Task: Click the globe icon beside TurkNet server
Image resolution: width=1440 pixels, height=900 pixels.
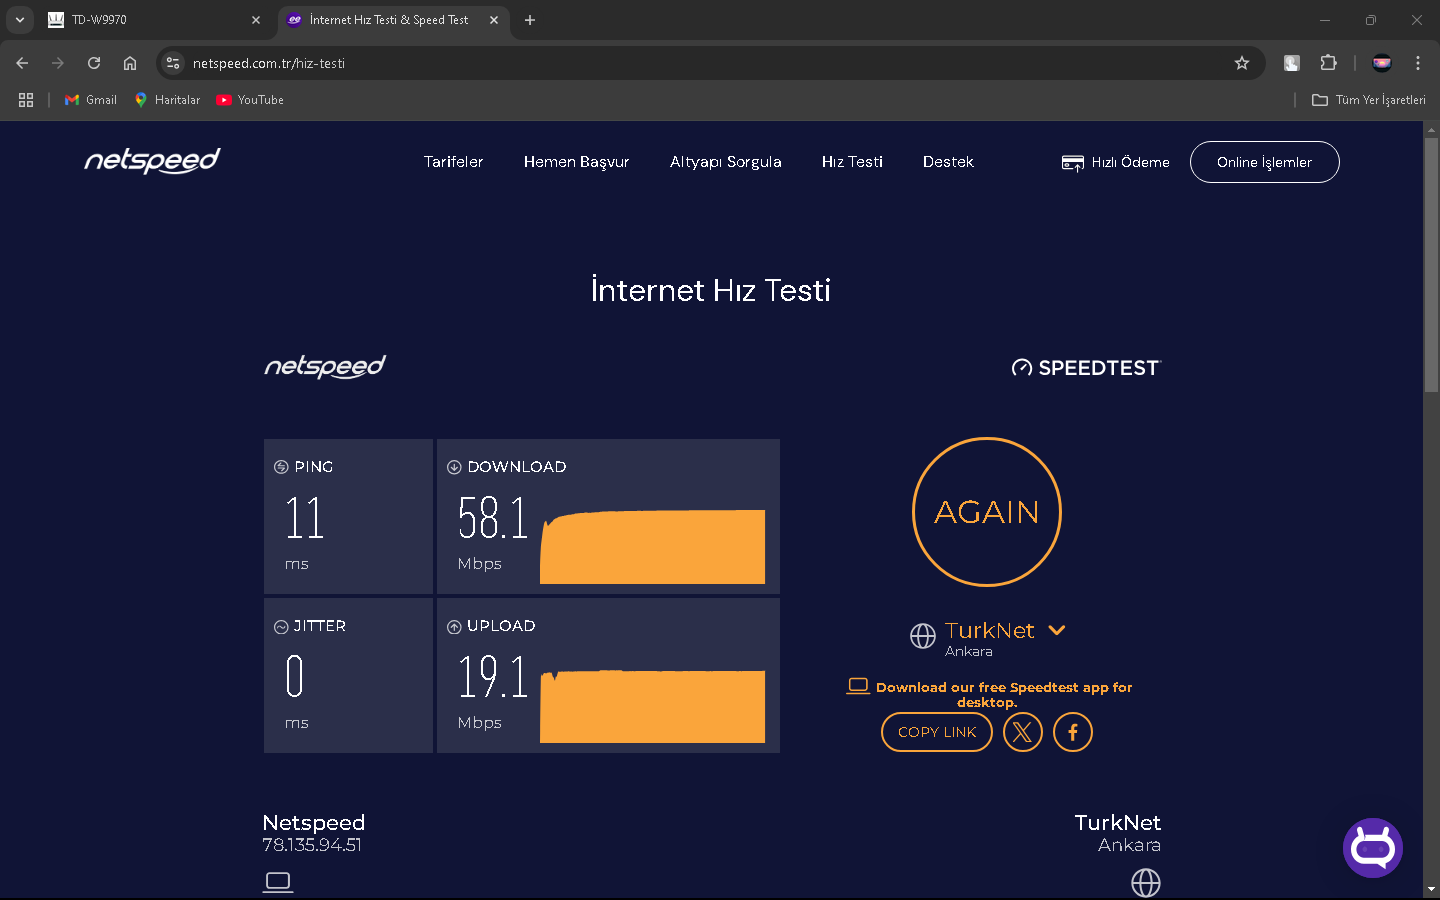Action: point(923,635)
